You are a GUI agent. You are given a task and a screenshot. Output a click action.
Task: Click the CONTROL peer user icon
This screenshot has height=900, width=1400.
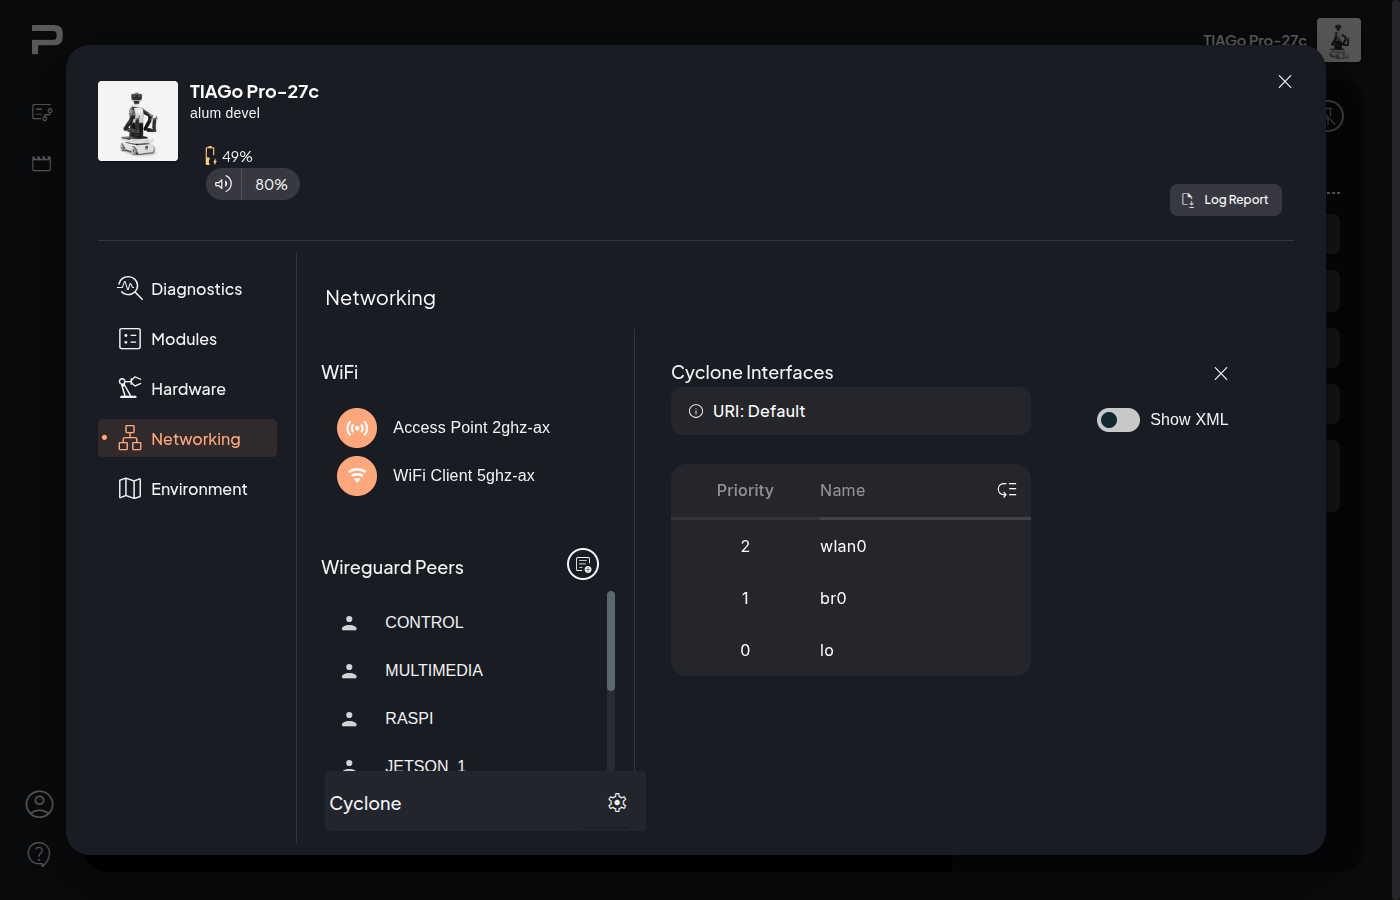349,622
